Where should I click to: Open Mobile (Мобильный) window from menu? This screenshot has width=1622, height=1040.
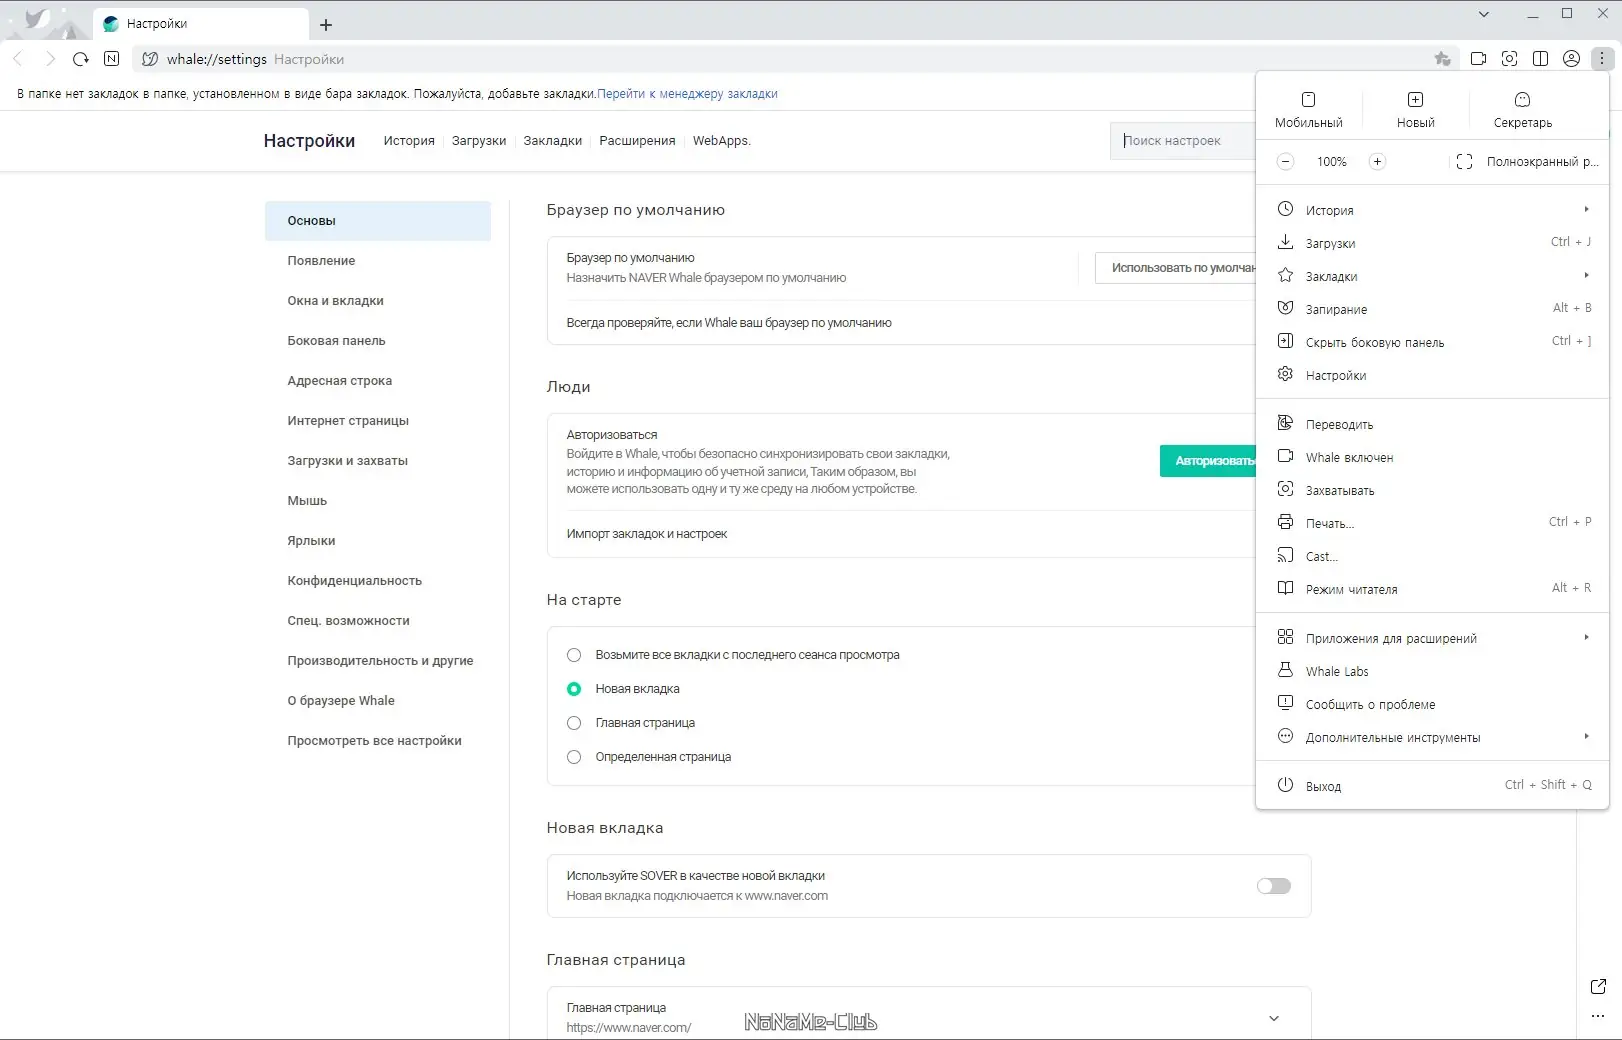pyautogui.click(x=1308, y=109)
